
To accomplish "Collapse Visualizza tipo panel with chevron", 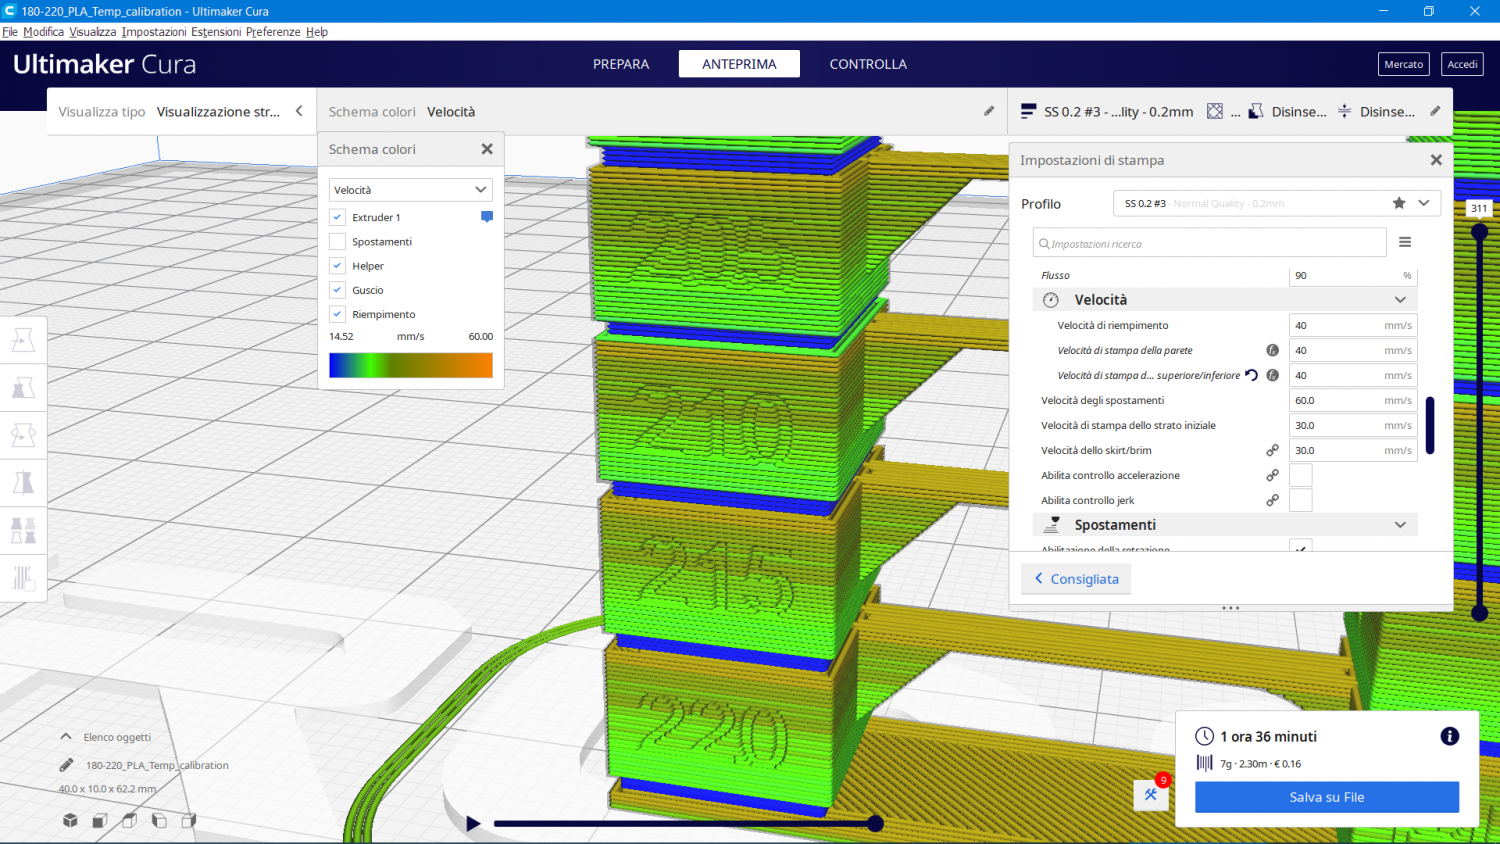I will [x=299, y=111].
